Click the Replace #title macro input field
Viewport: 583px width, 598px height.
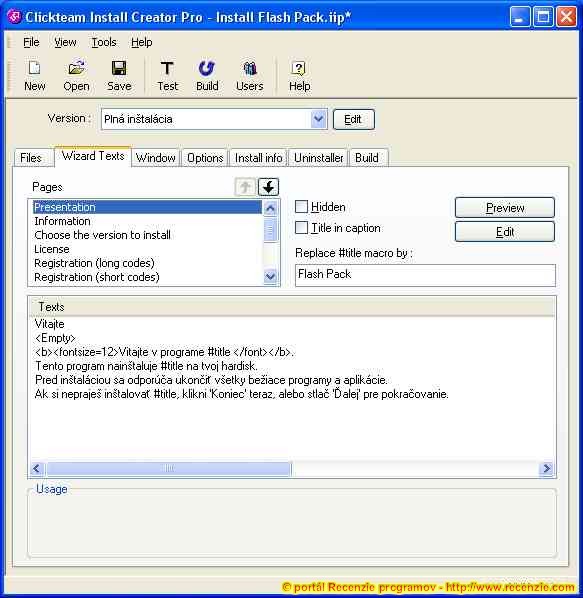[425, 275]
